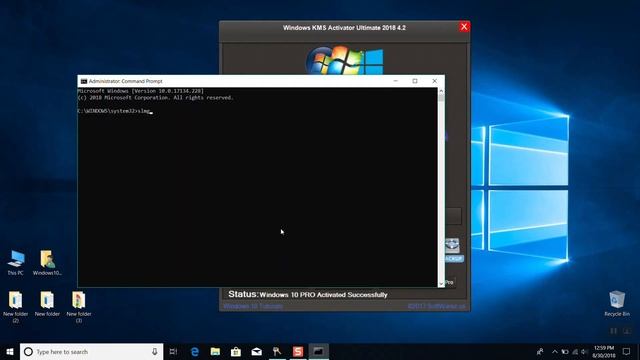This screenshot has height=360, width=640.
Task: Click the battery icon in system tray
Action: 565,351
